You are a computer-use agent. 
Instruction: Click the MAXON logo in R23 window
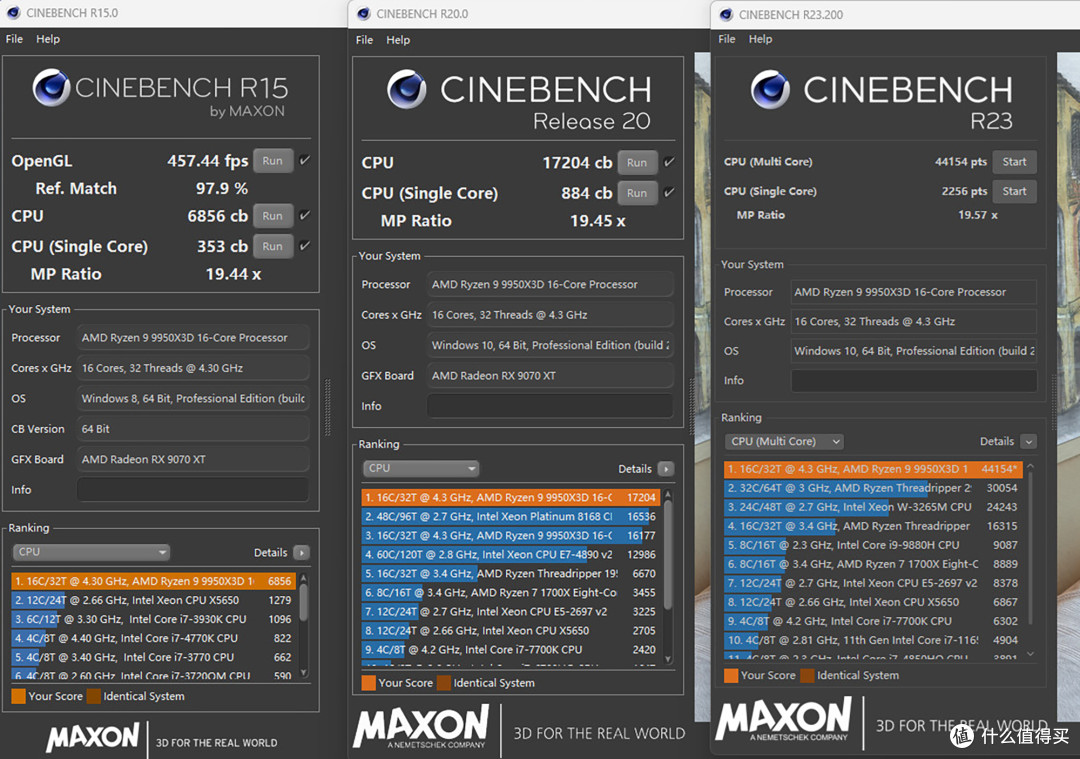pos(783,719)
